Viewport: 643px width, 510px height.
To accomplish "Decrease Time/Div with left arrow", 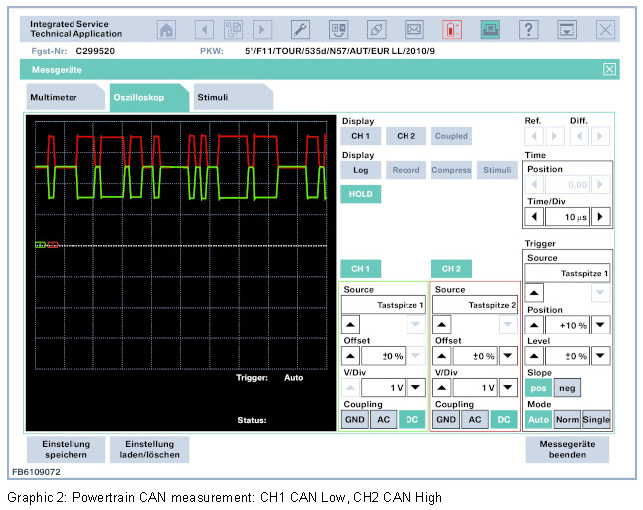I will coord(535,216).
